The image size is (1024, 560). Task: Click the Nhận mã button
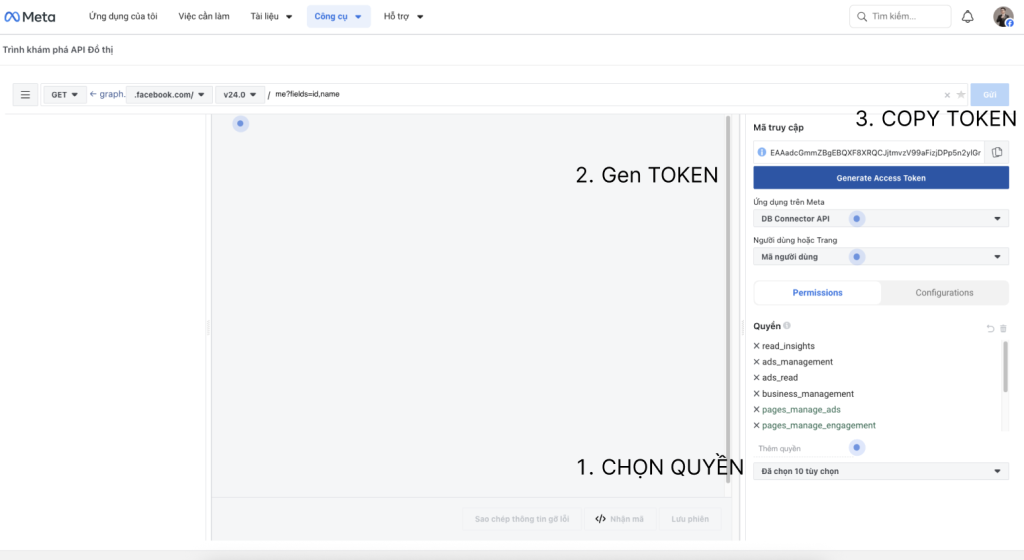point(621,519)
